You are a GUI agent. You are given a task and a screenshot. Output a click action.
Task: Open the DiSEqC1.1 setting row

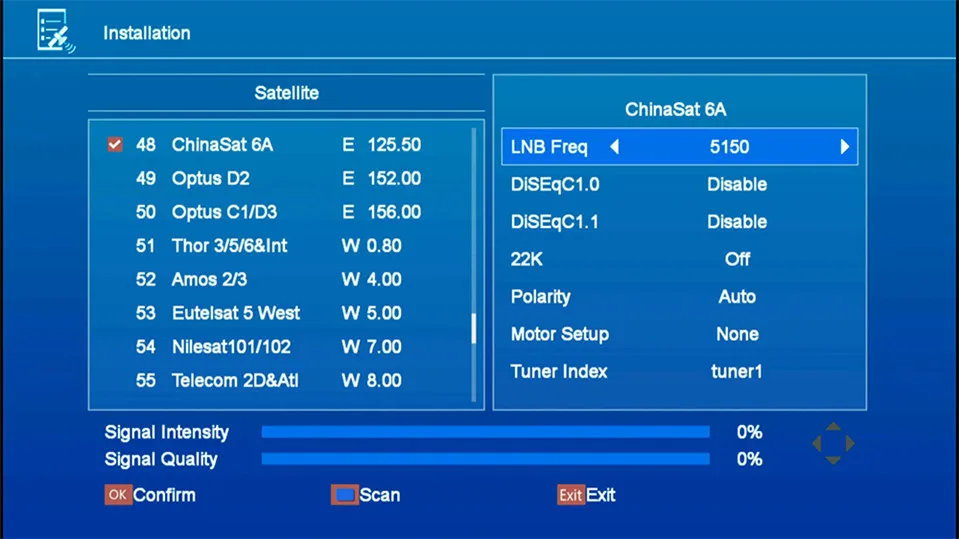click(679, 221)
